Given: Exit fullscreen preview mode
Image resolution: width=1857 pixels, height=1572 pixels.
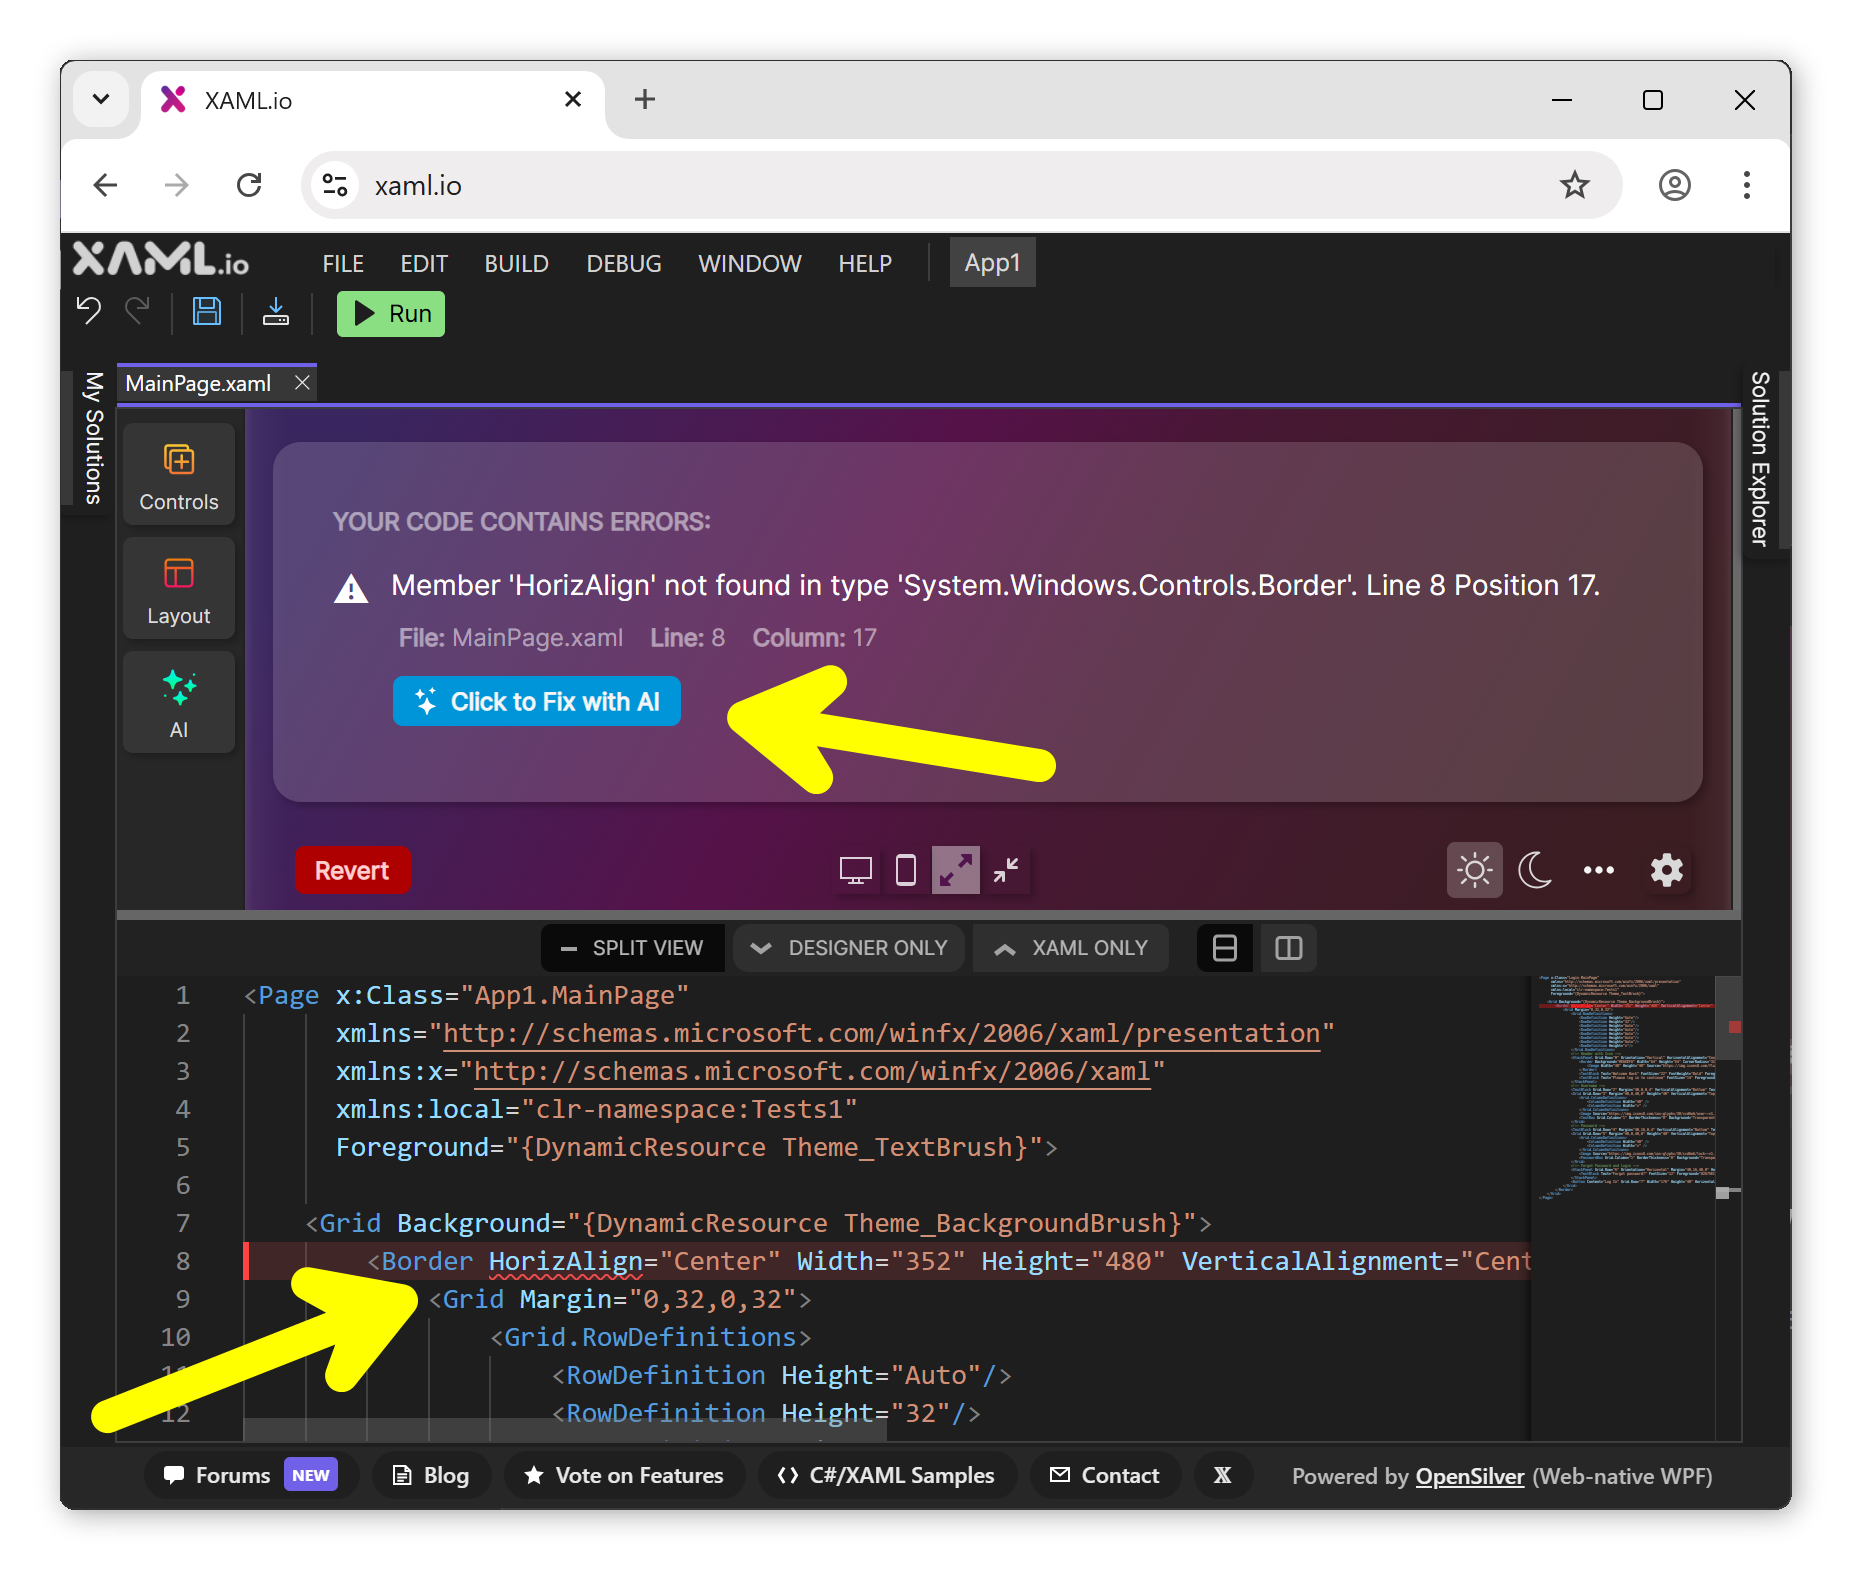Looking at the screenshot, I should (1007, 870).
